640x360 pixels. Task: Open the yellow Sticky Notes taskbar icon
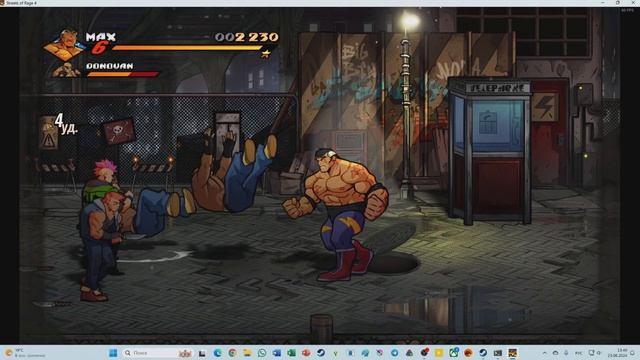coord(439,353)
